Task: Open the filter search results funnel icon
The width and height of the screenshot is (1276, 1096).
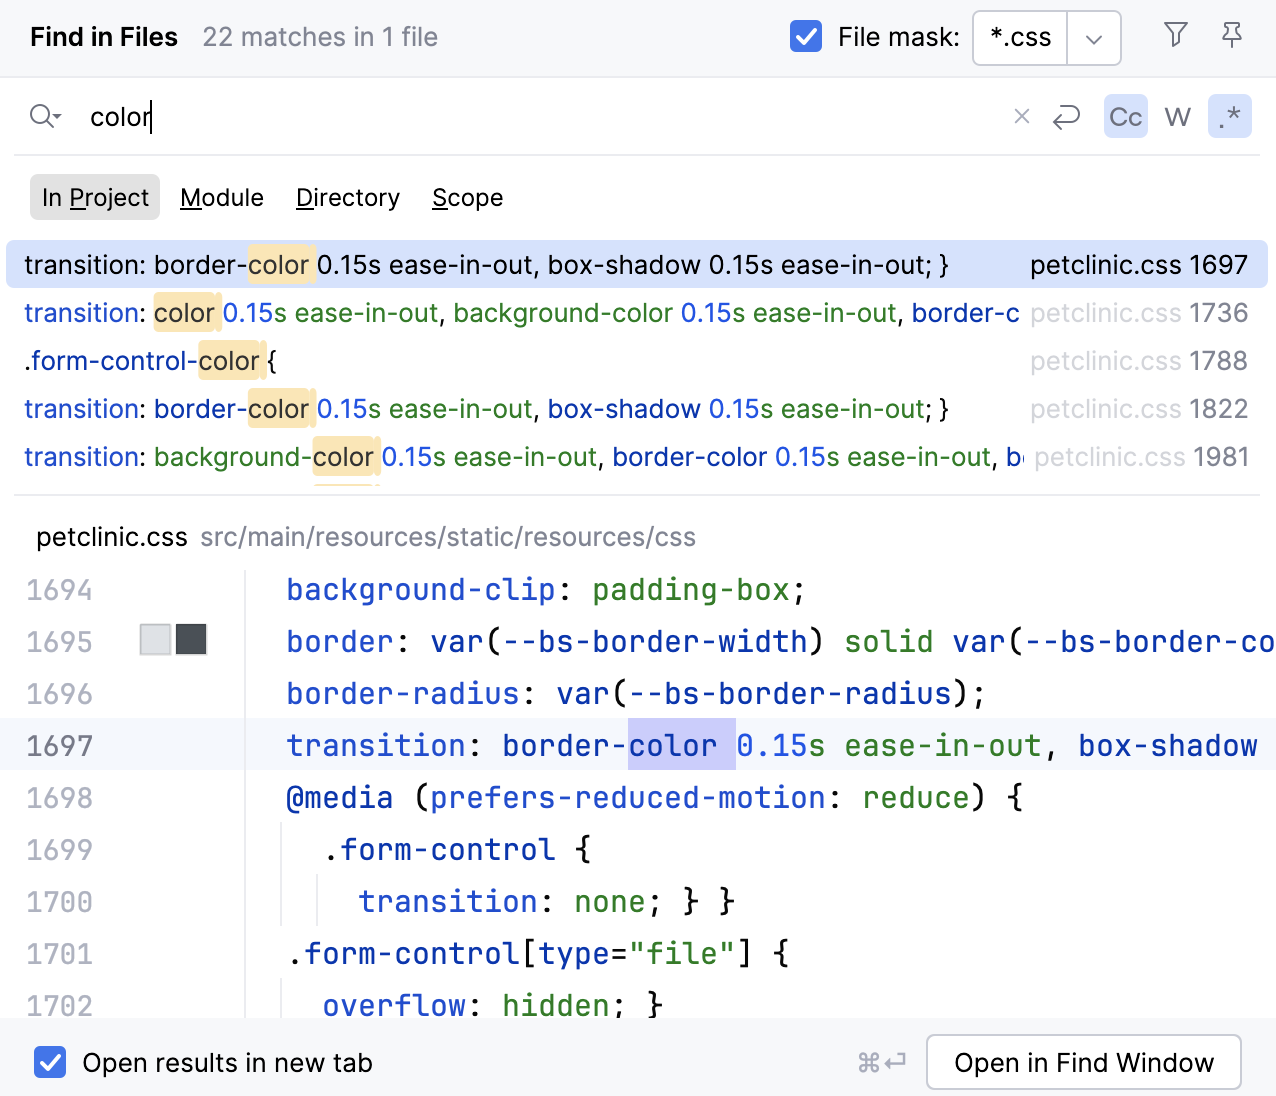Action: pos(1175,36)
